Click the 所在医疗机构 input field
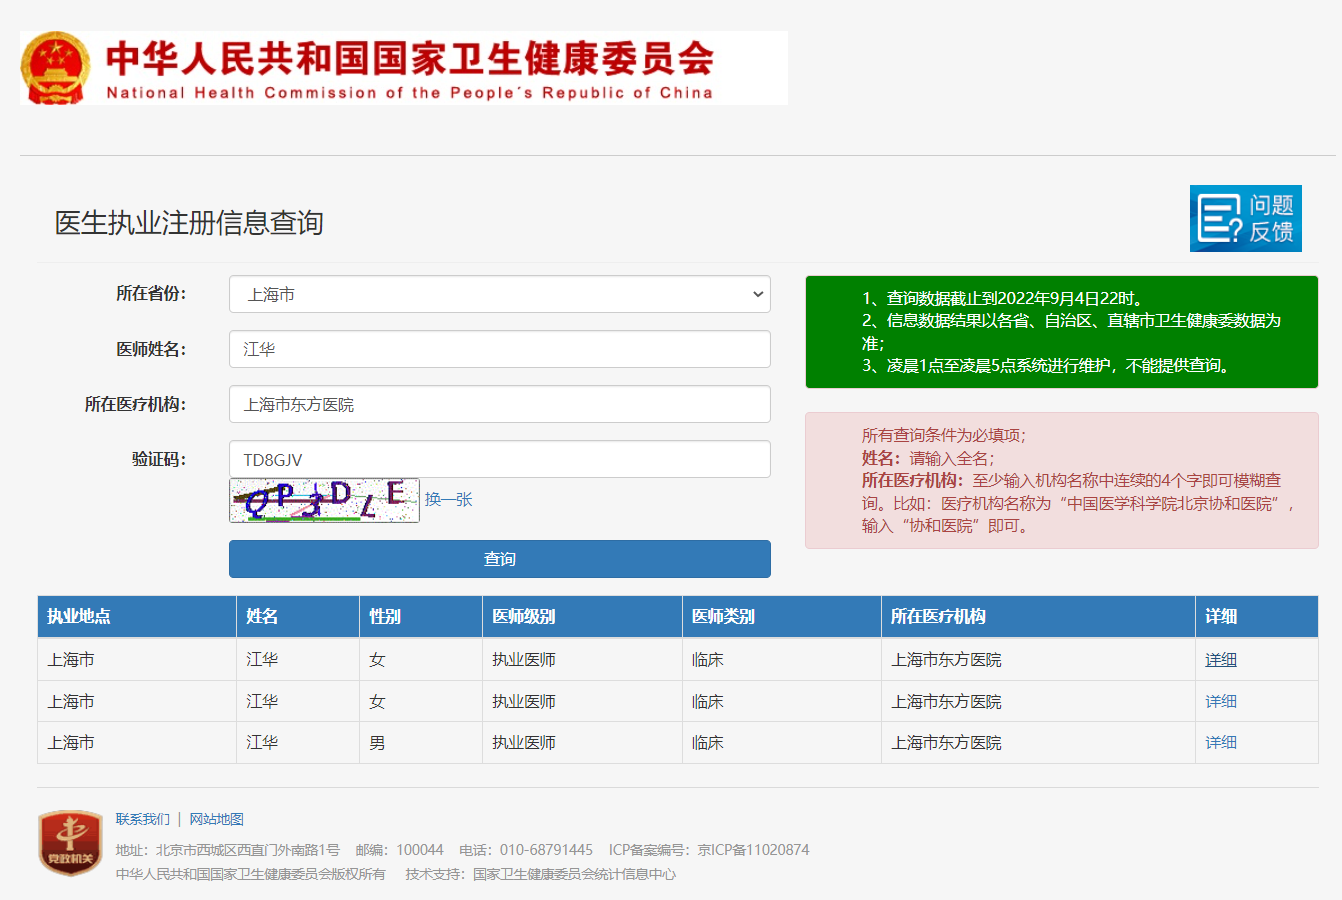The width and height of the screenshot is (1342, 900). pyautogui.click(x=500, y=404)
